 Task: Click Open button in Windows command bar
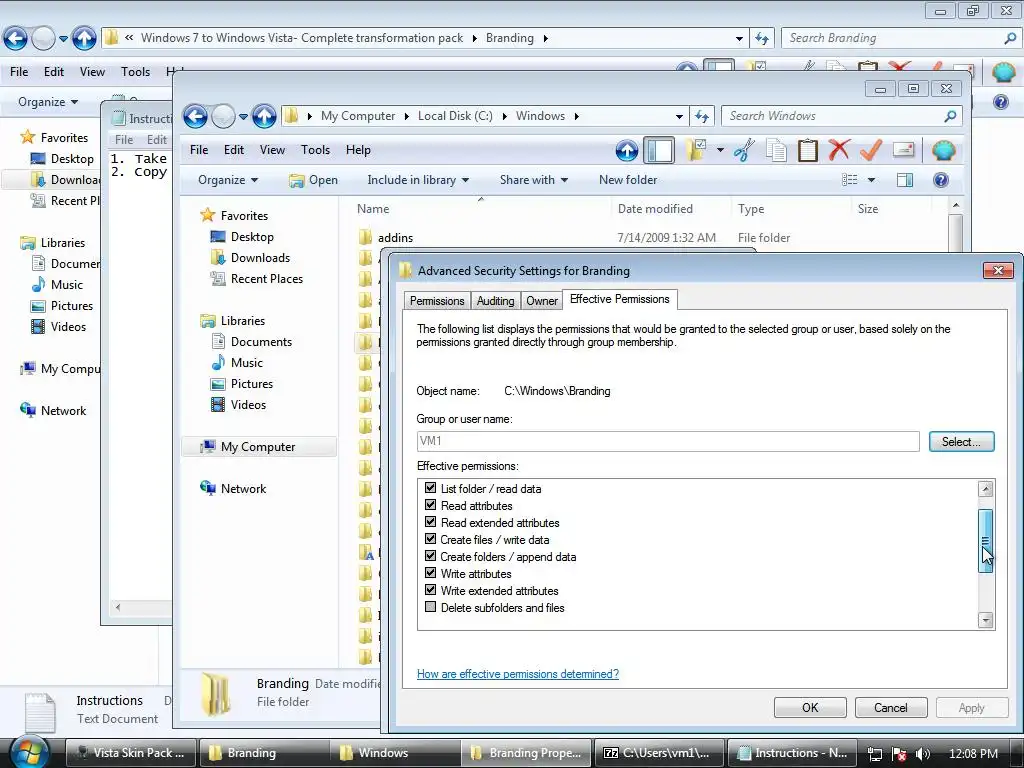click(313, 180)
